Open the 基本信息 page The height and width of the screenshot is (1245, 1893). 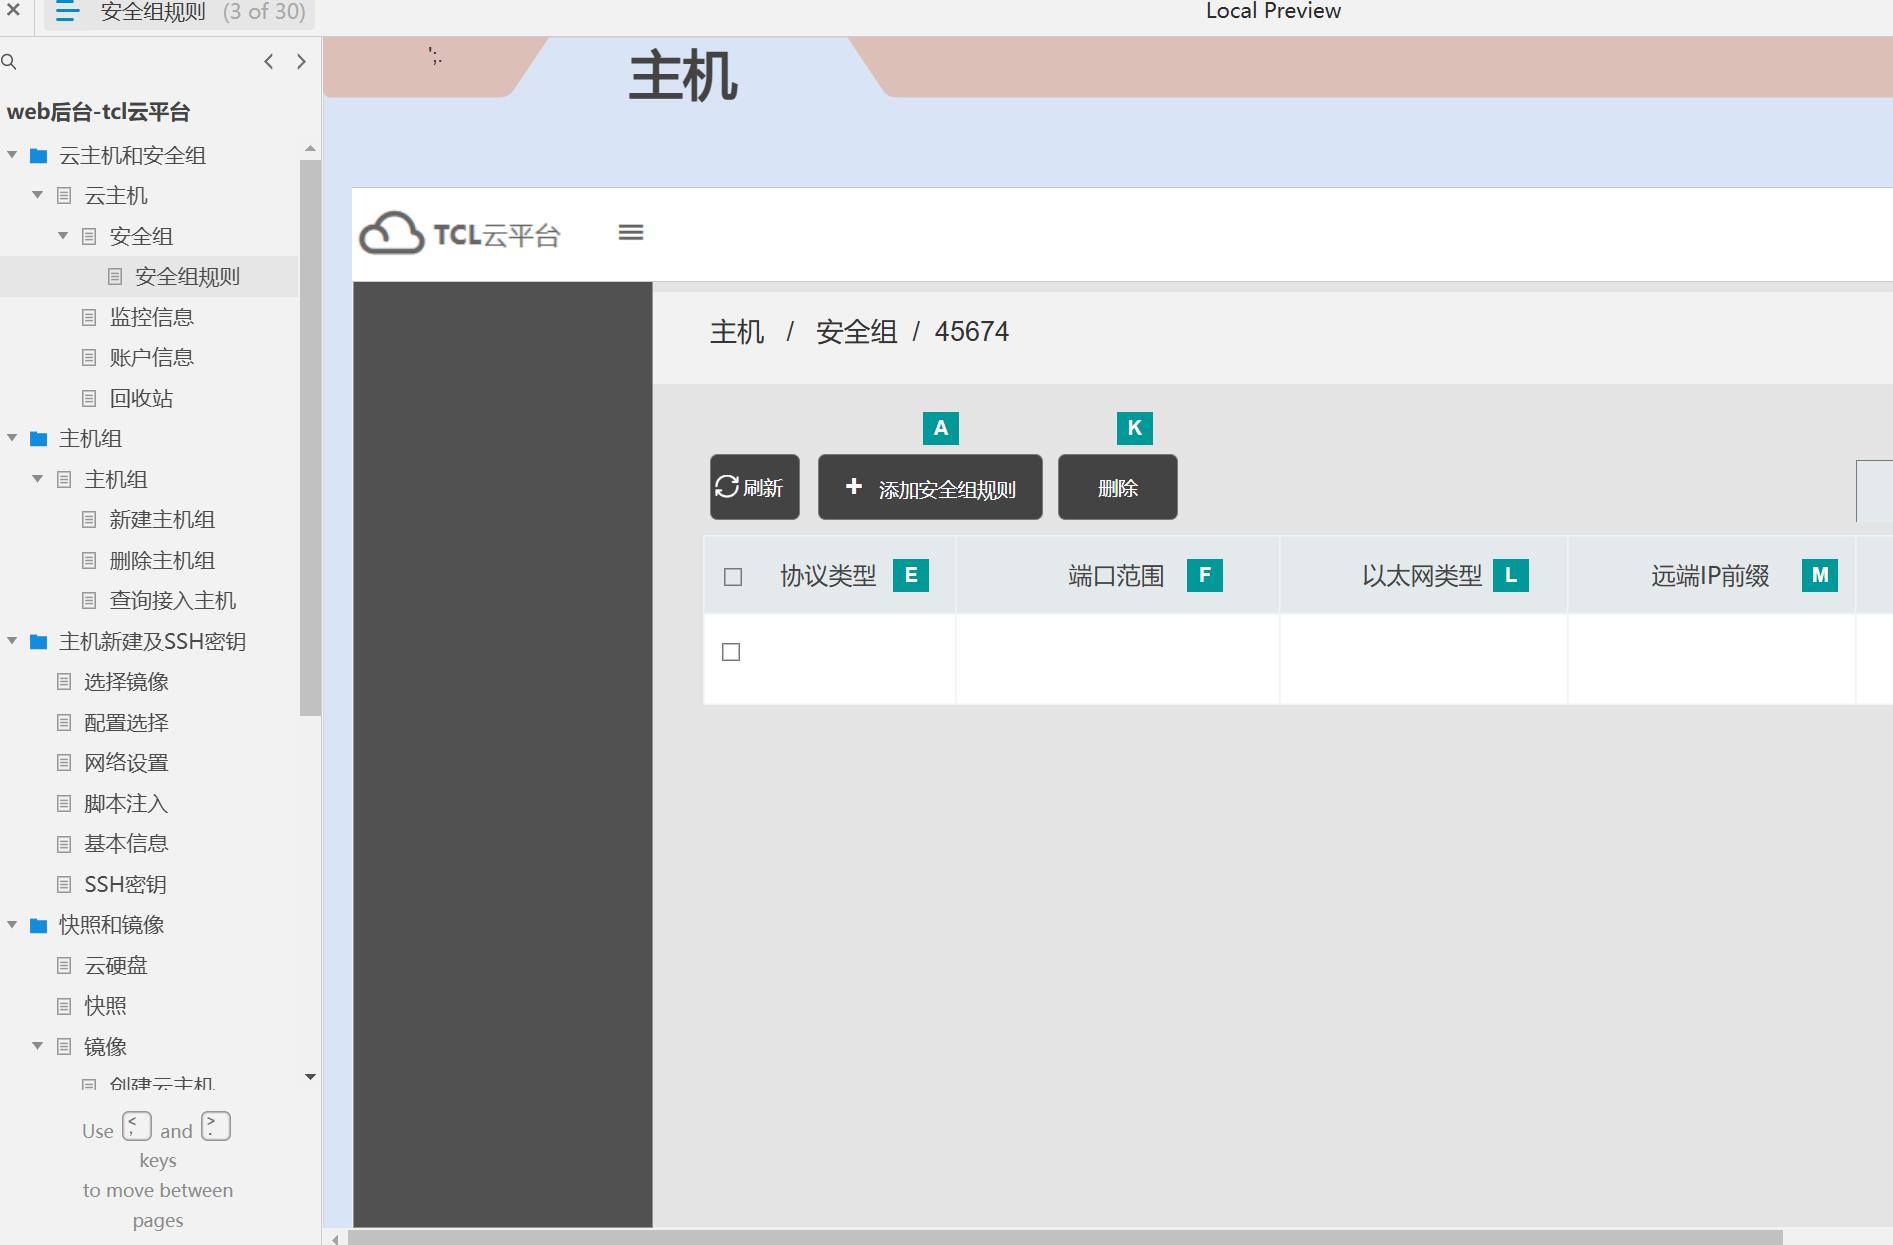(x=126, y=843)
